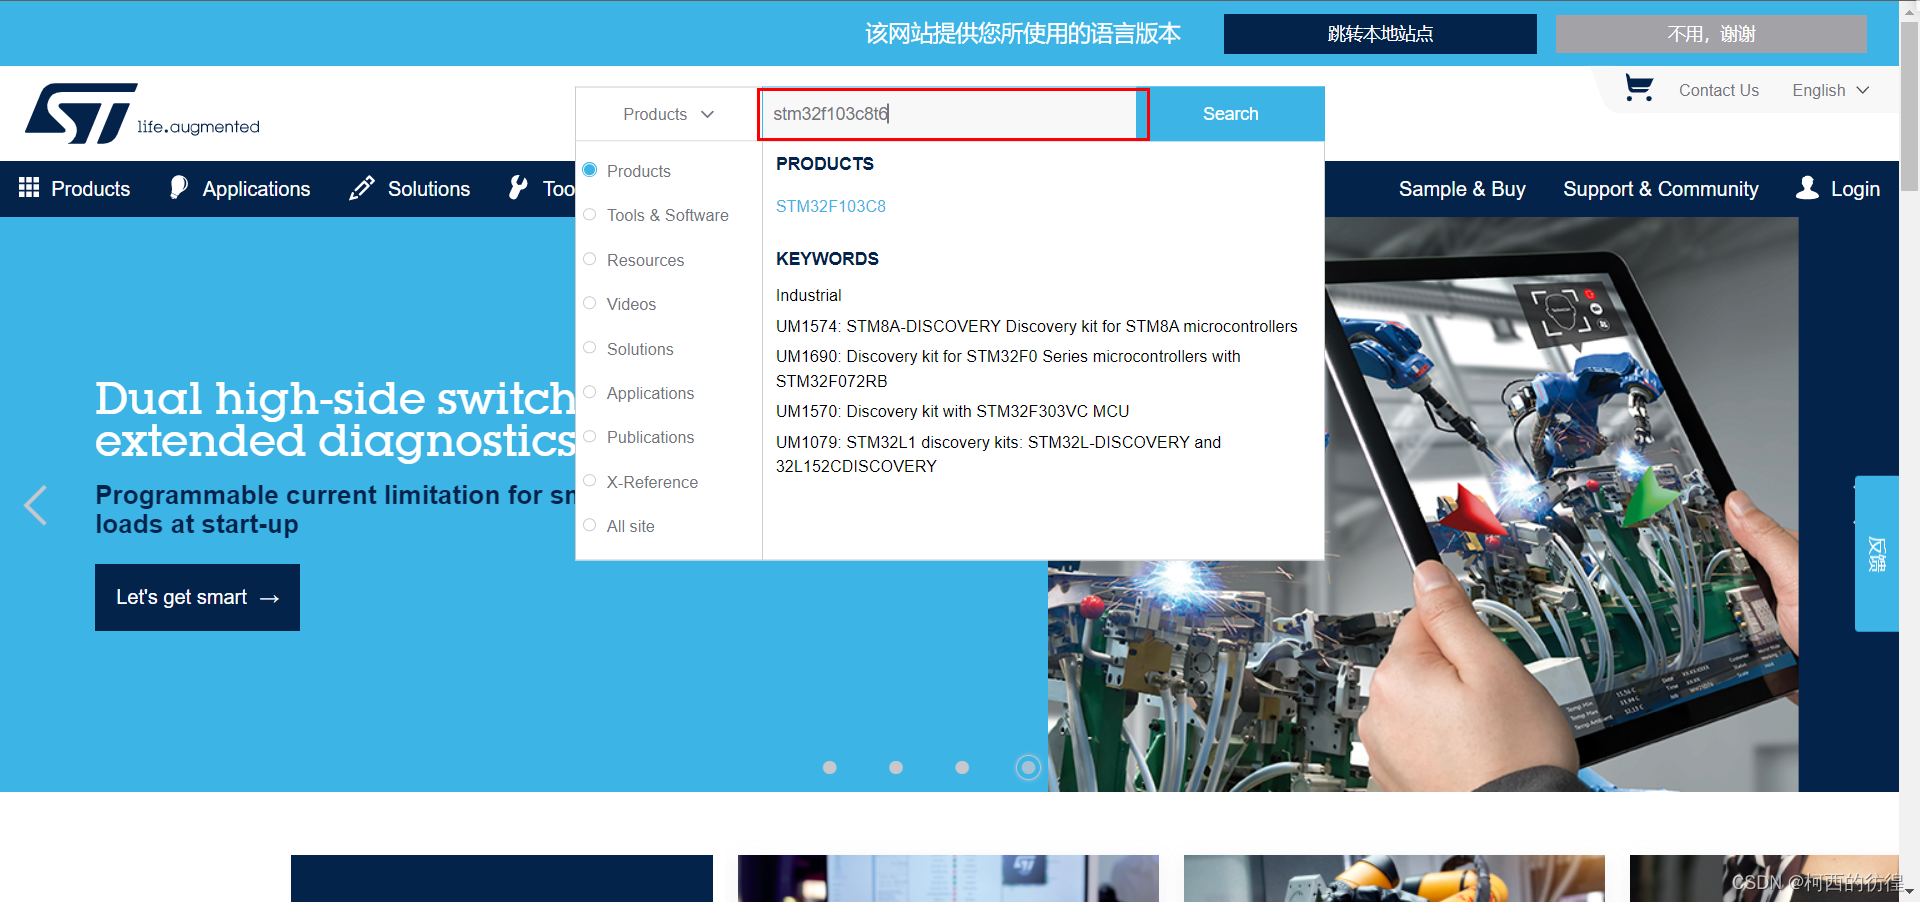Click the blue Search button
This screenshot has height=902, width=1920.
[1231, 114]
